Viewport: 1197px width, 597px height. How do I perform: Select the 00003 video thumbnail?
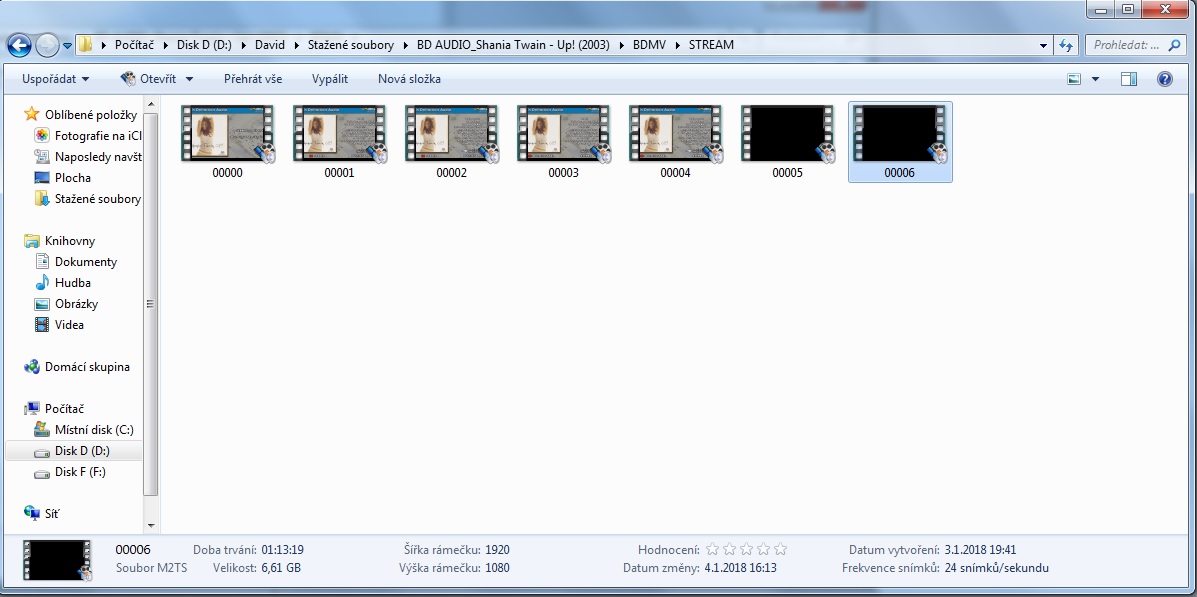(563, 142)
